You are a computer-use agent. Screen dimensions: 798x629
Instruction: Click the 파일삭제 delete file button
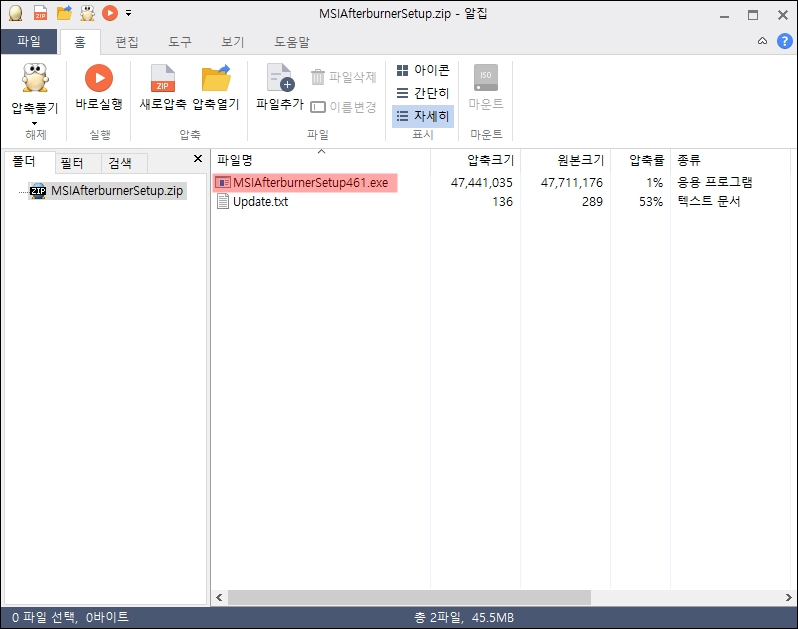click(x=344, y=77)
